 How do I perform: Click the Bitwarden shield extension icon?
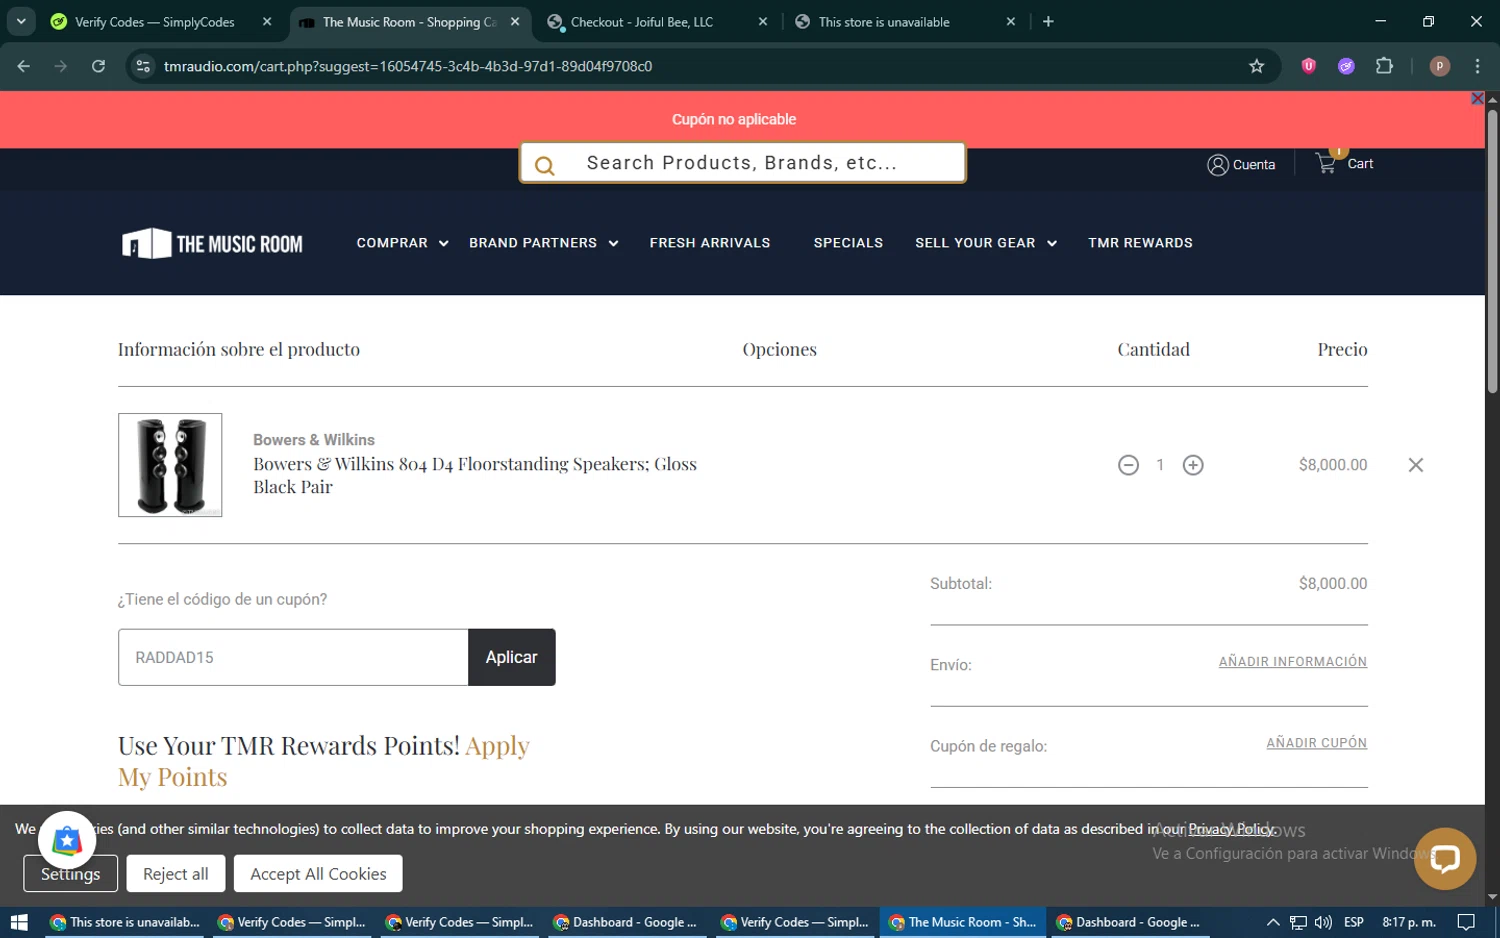pyautogui.click(x=1308, y=66)
